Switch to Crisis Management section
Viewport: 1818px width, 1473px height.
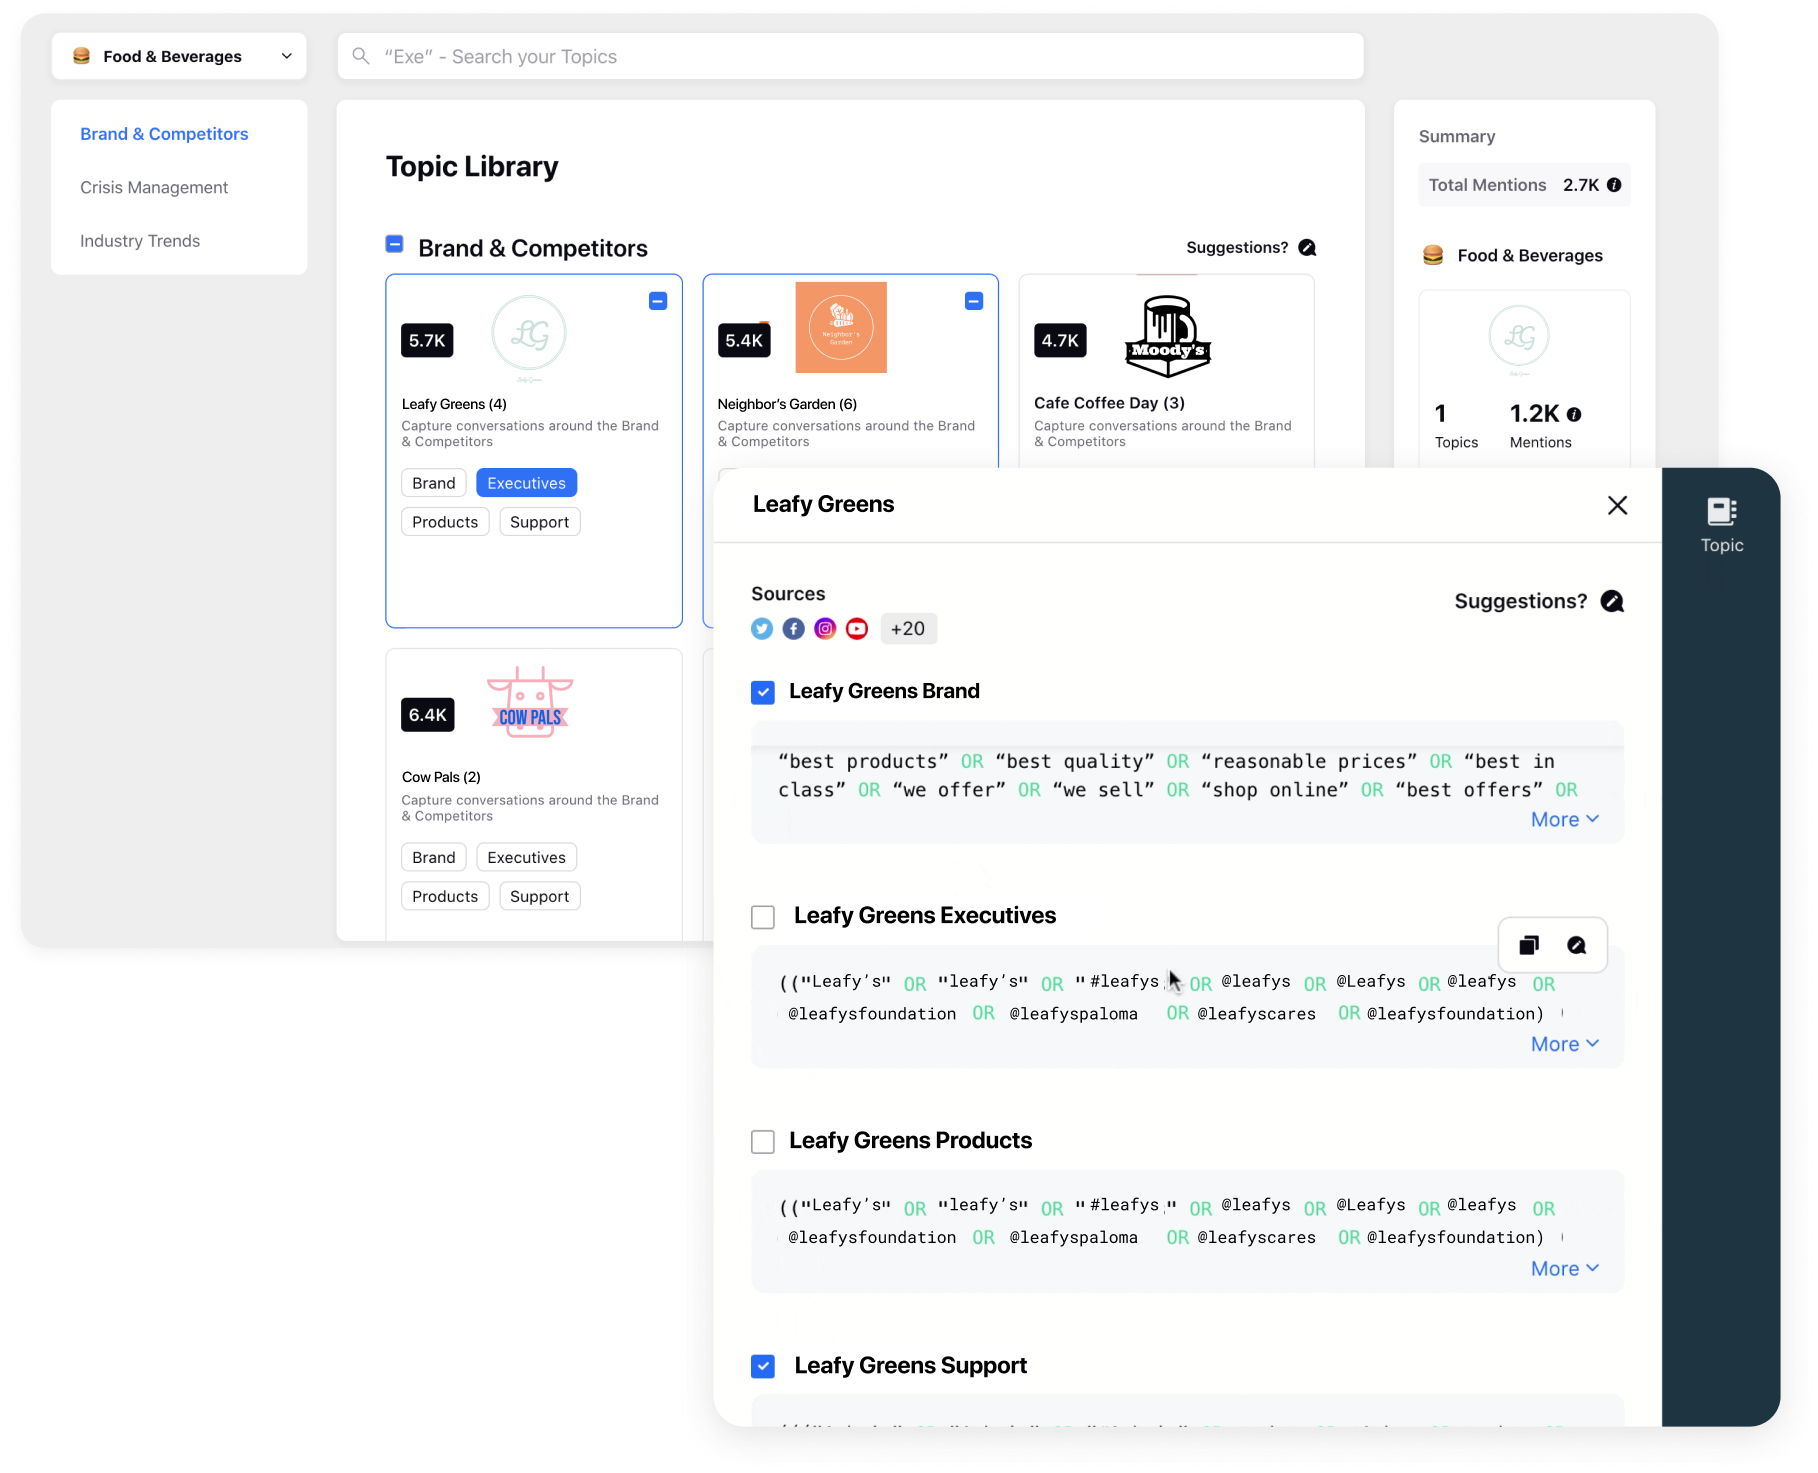point(154,187)
